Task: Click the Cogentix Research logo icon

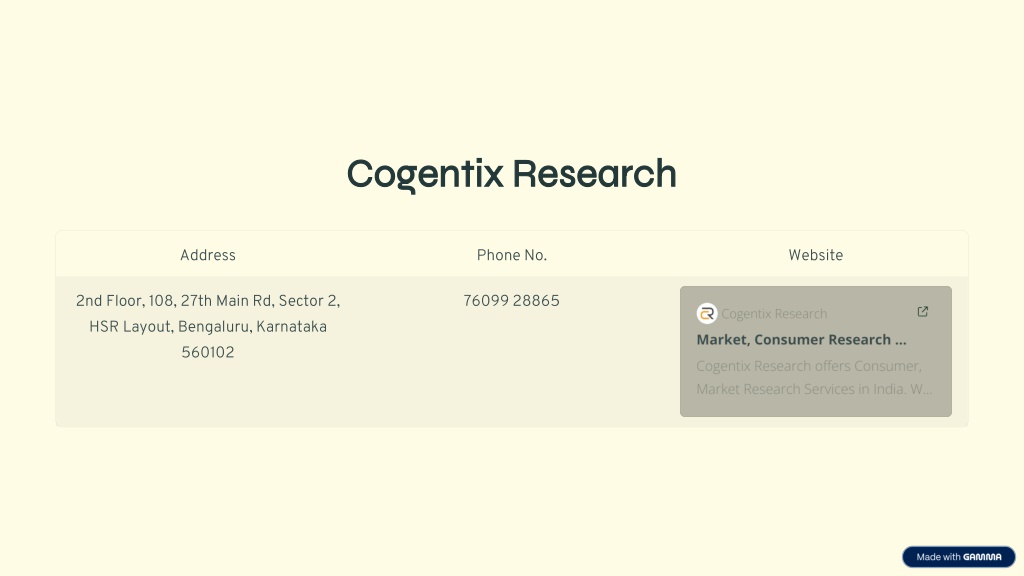Action: 707,313
